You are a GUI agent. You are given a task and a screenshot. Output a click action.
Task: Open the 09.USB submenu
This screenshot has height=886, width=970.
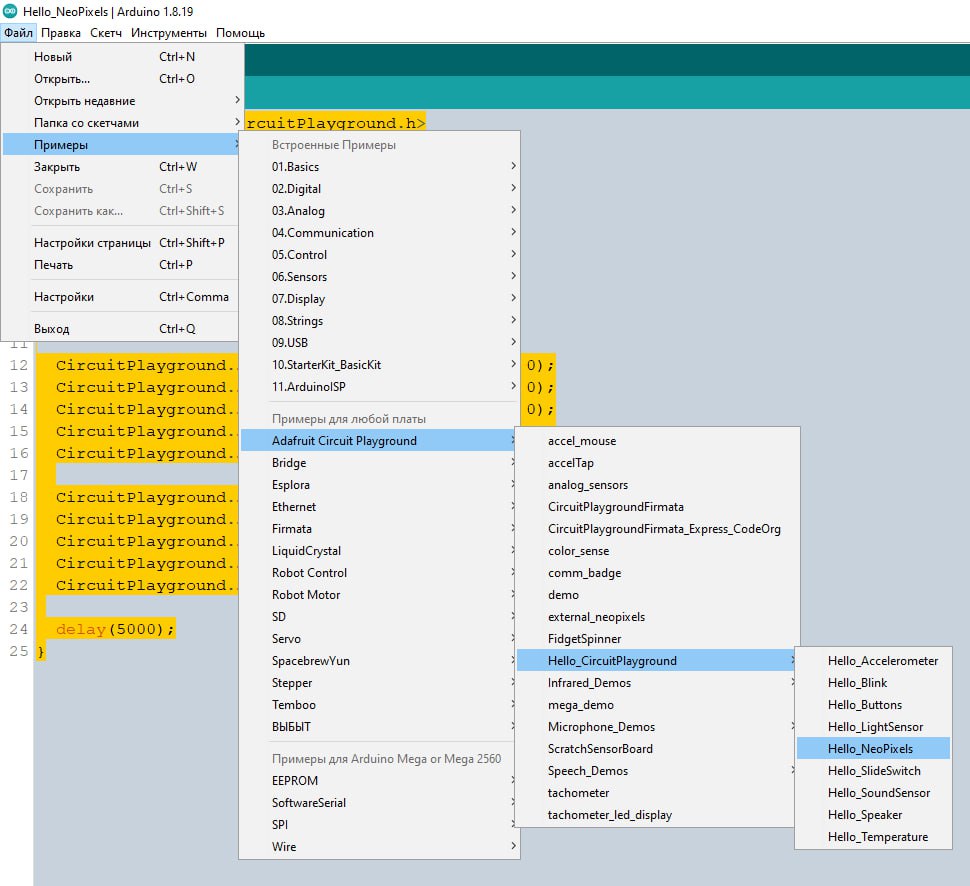[379, 343]
